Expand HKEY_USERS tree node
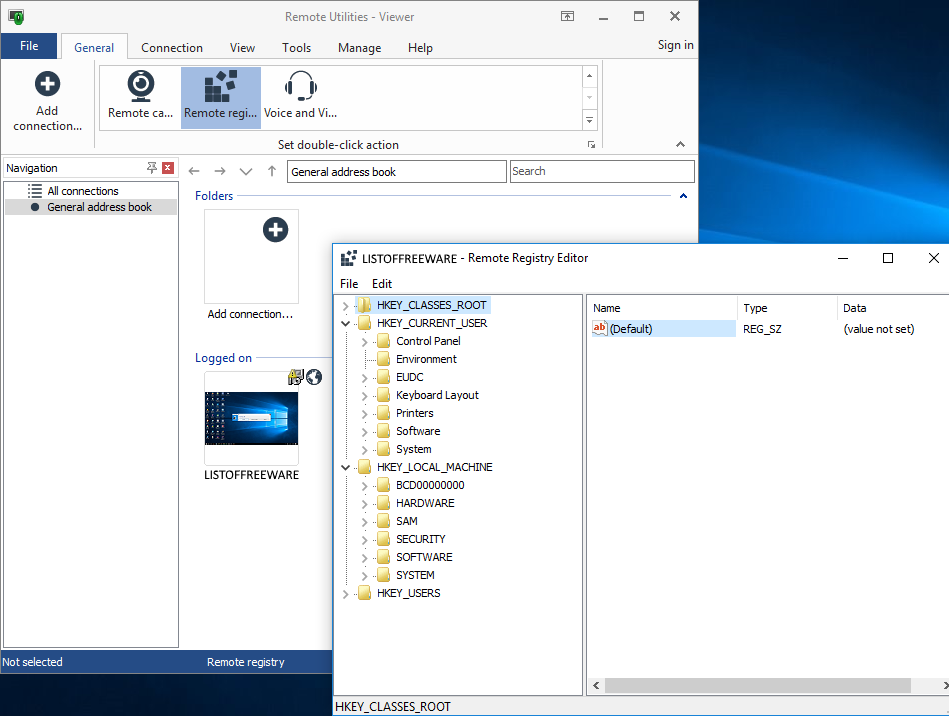This screenshot has height=716, width=949. [346, 594]
